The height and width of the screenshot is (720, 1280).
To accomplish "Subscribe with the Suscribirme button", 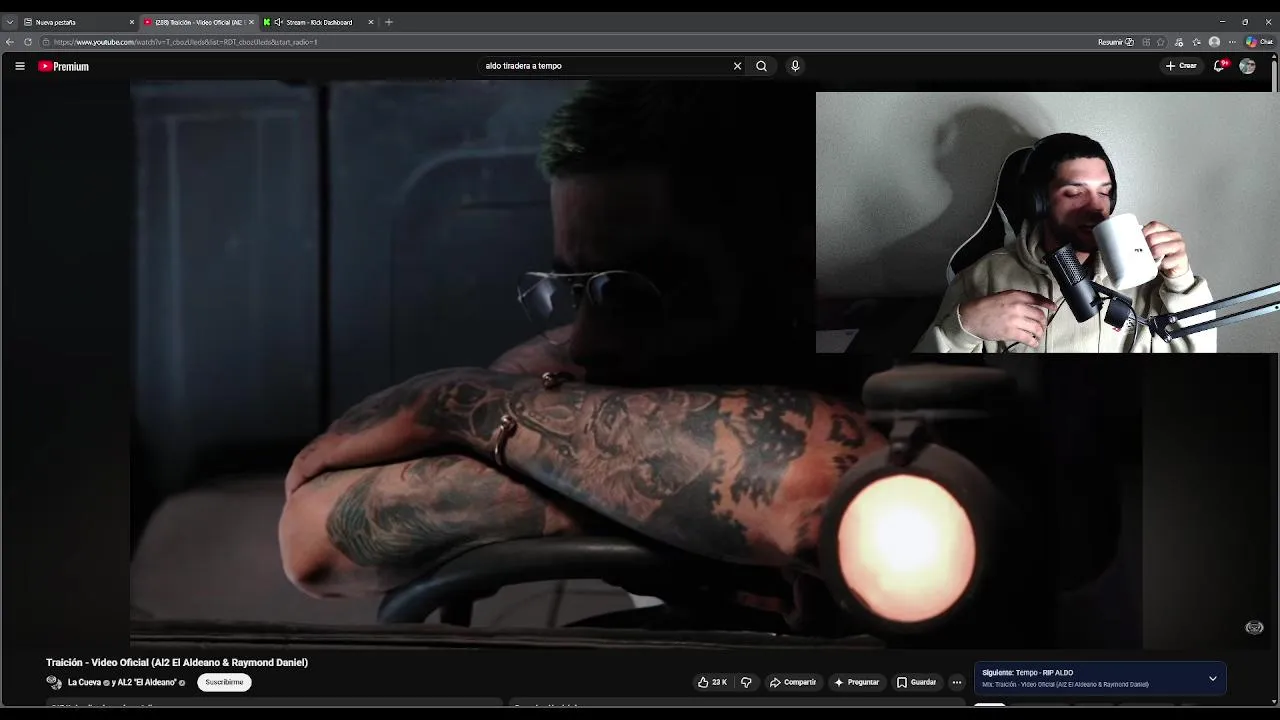I will 224,682.
